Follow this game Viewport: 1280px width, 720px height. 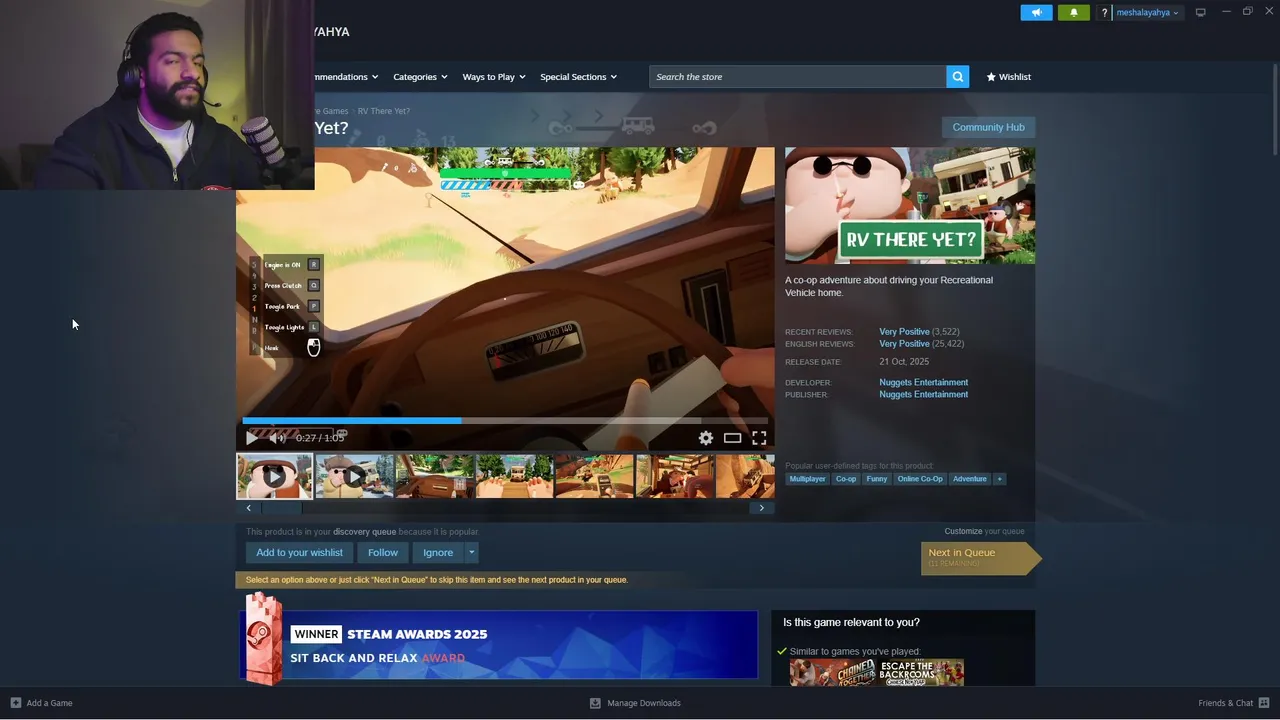382,552
